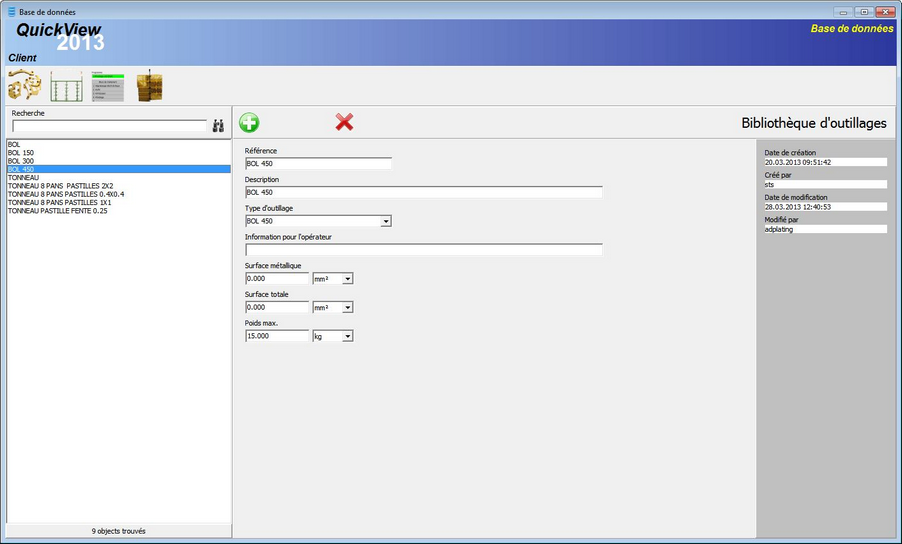Click the Référence input field
The width and height of the screenshot is (902, 544).
pos(318,163)
